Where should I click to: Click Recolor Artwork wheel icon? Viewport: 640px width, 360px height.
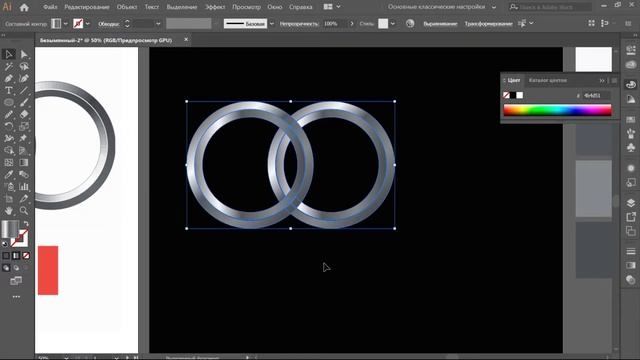click(410, 24)
